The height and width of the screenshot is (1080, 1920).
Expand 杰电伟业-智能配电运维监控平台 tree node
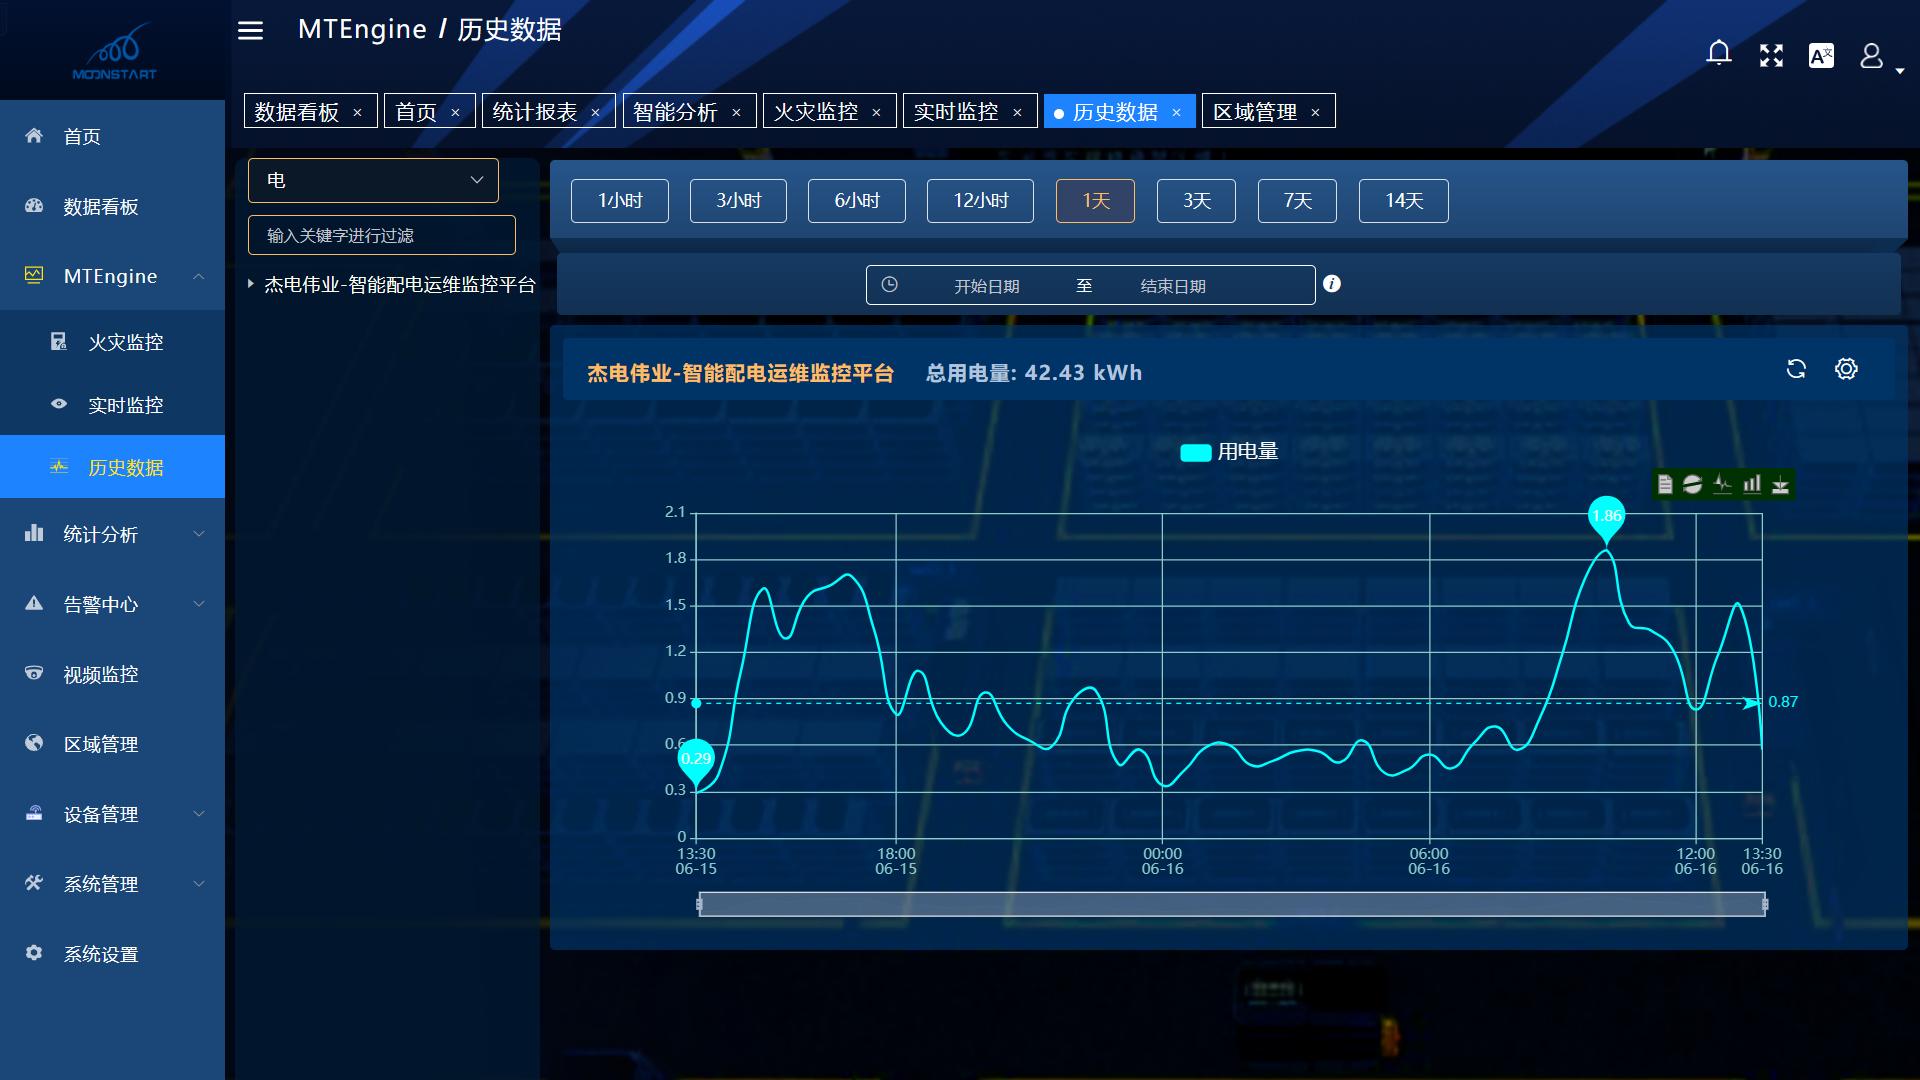251,285
